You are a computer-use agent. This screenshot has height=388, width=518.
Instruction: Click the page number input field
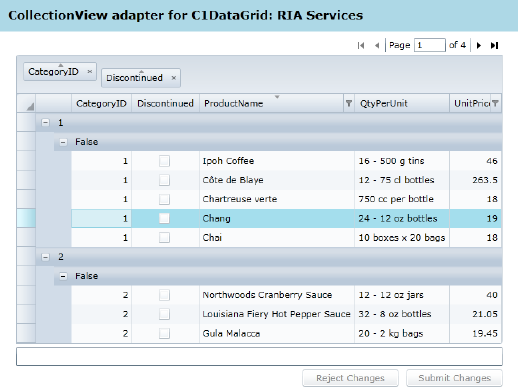coord(430,45)
